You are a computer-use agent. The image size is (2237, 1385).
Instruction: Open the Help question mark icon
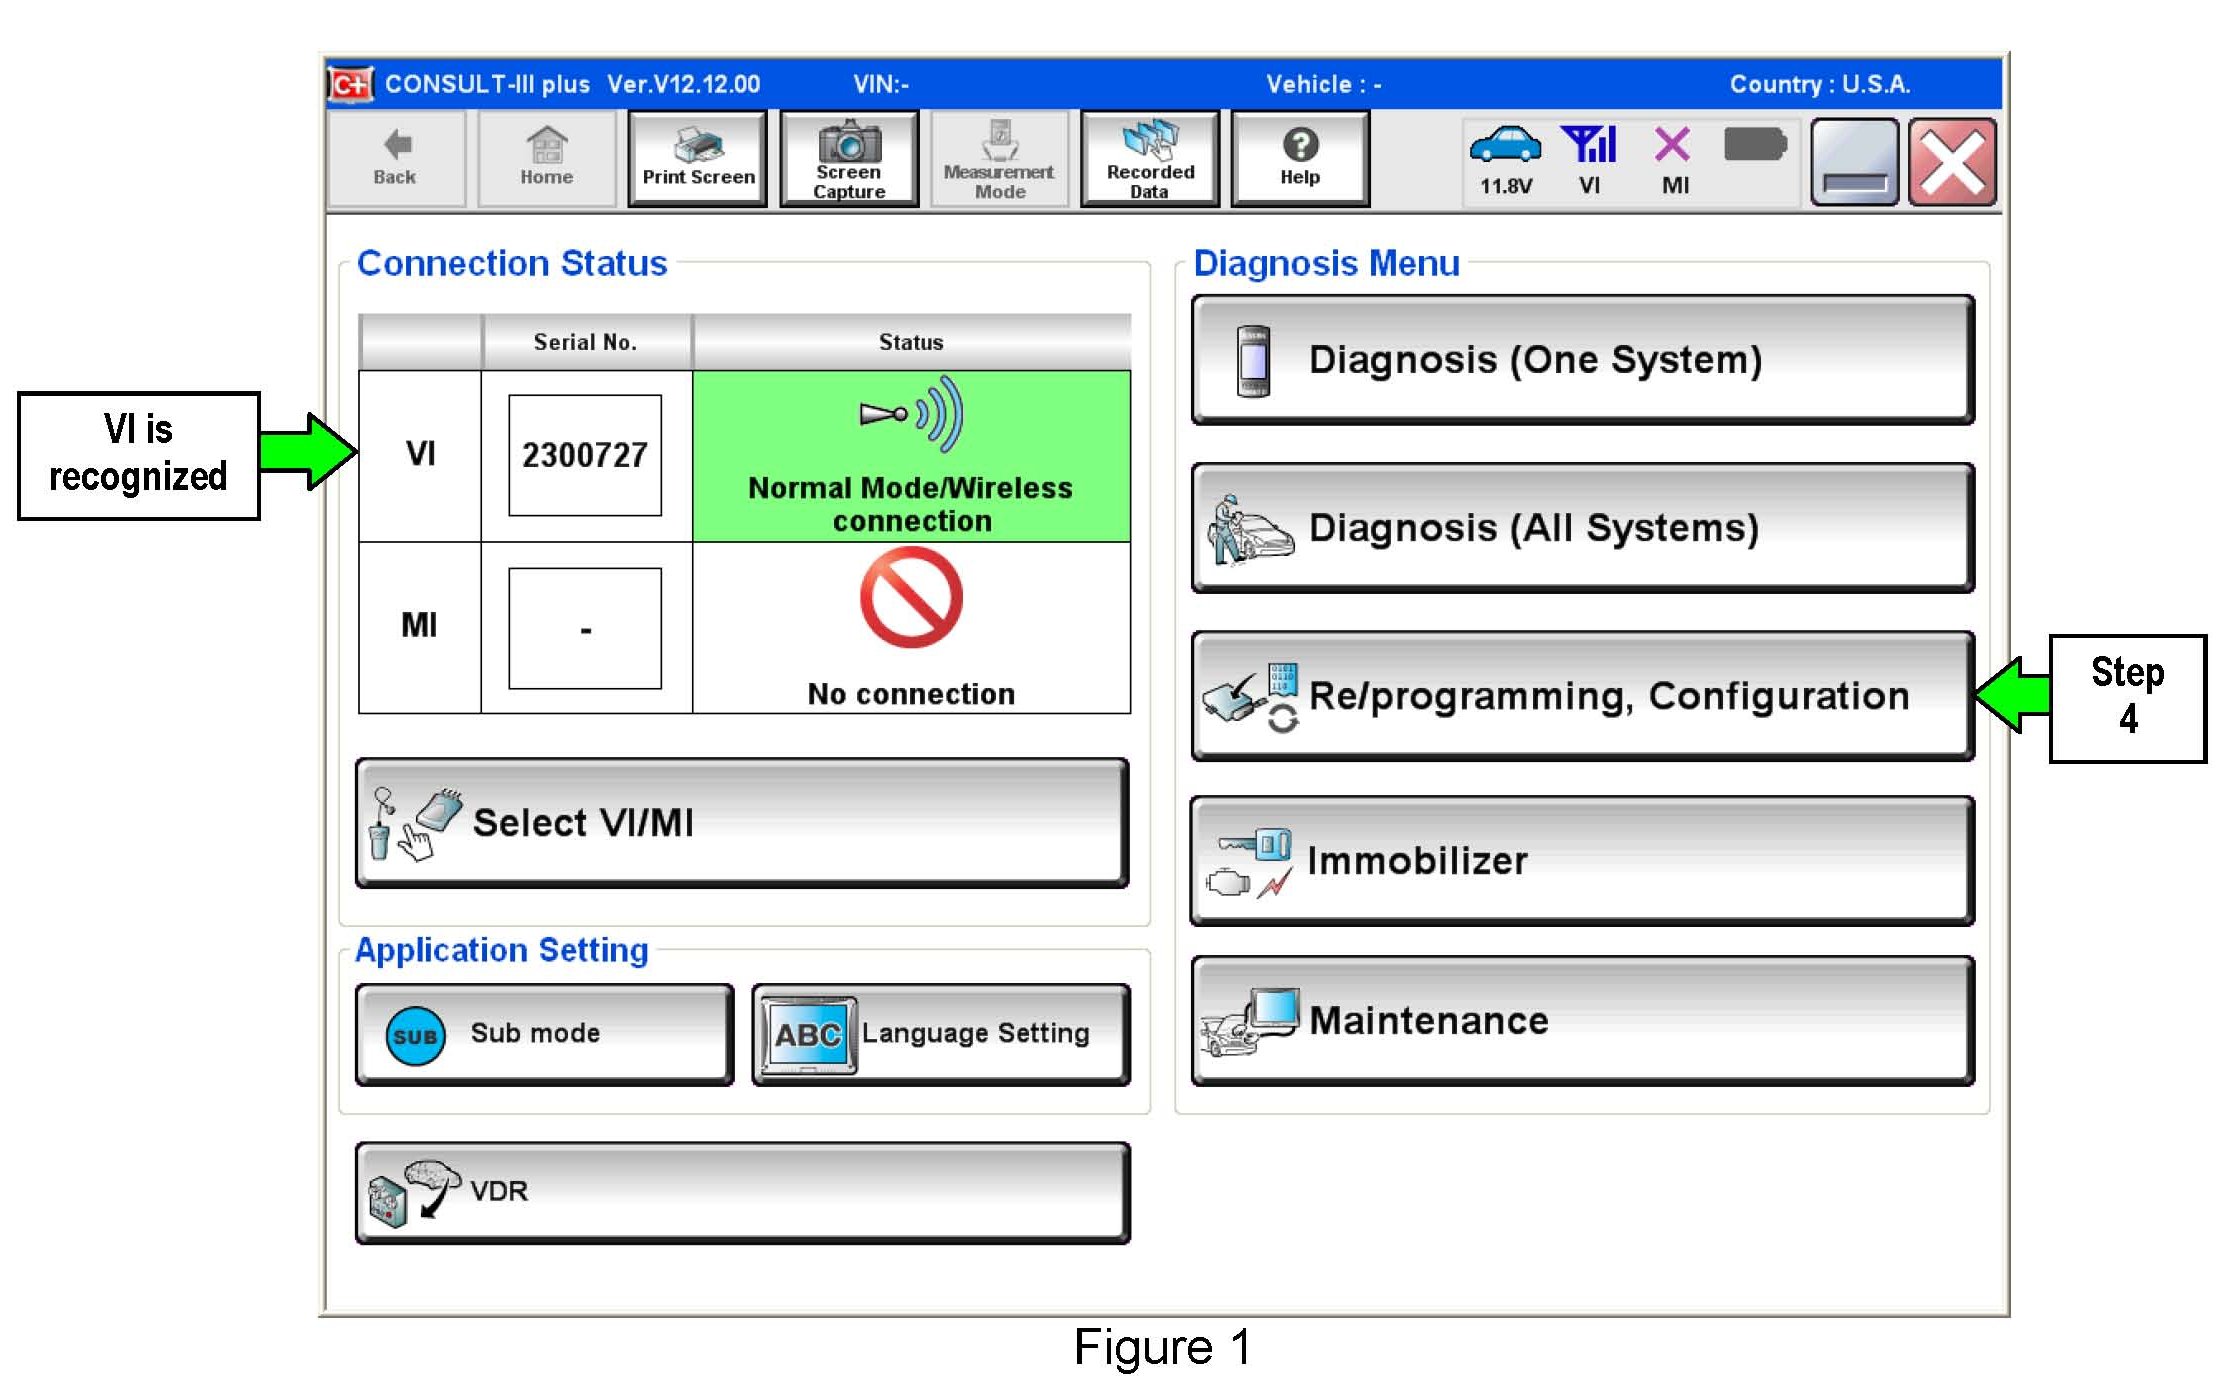pos(1299,145)
